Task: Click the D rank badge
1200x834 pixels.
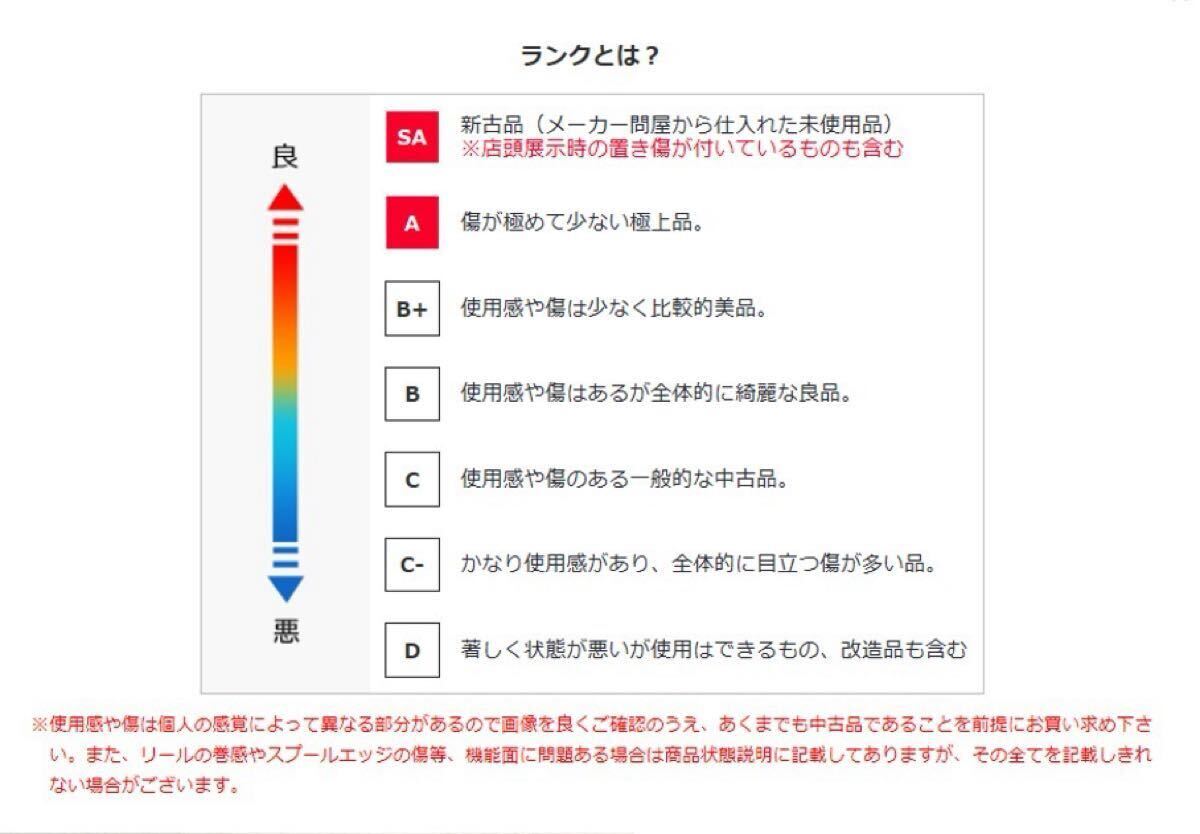Action: [412, 651]
